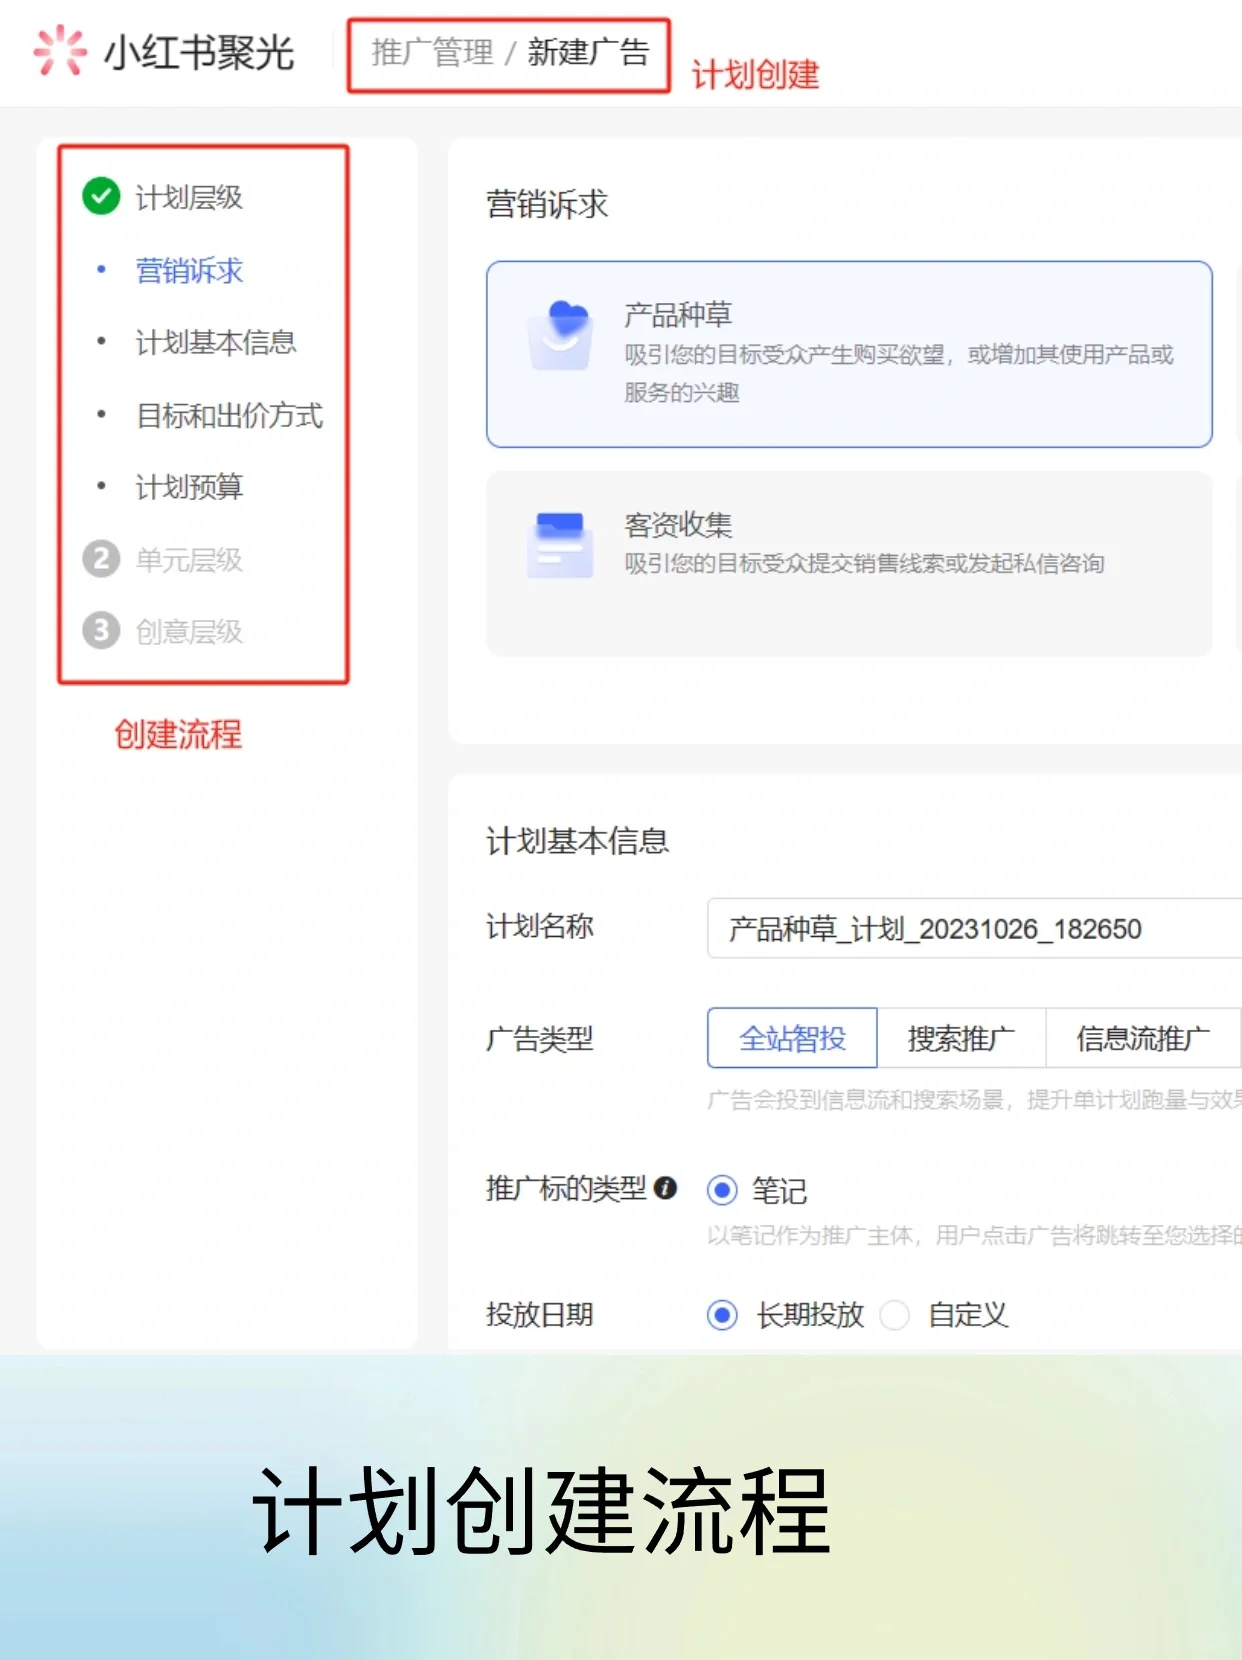The height and width of the screenshot is (1660, 1242).
Task: Select 全站智投 ad type
Action: 792,1039
